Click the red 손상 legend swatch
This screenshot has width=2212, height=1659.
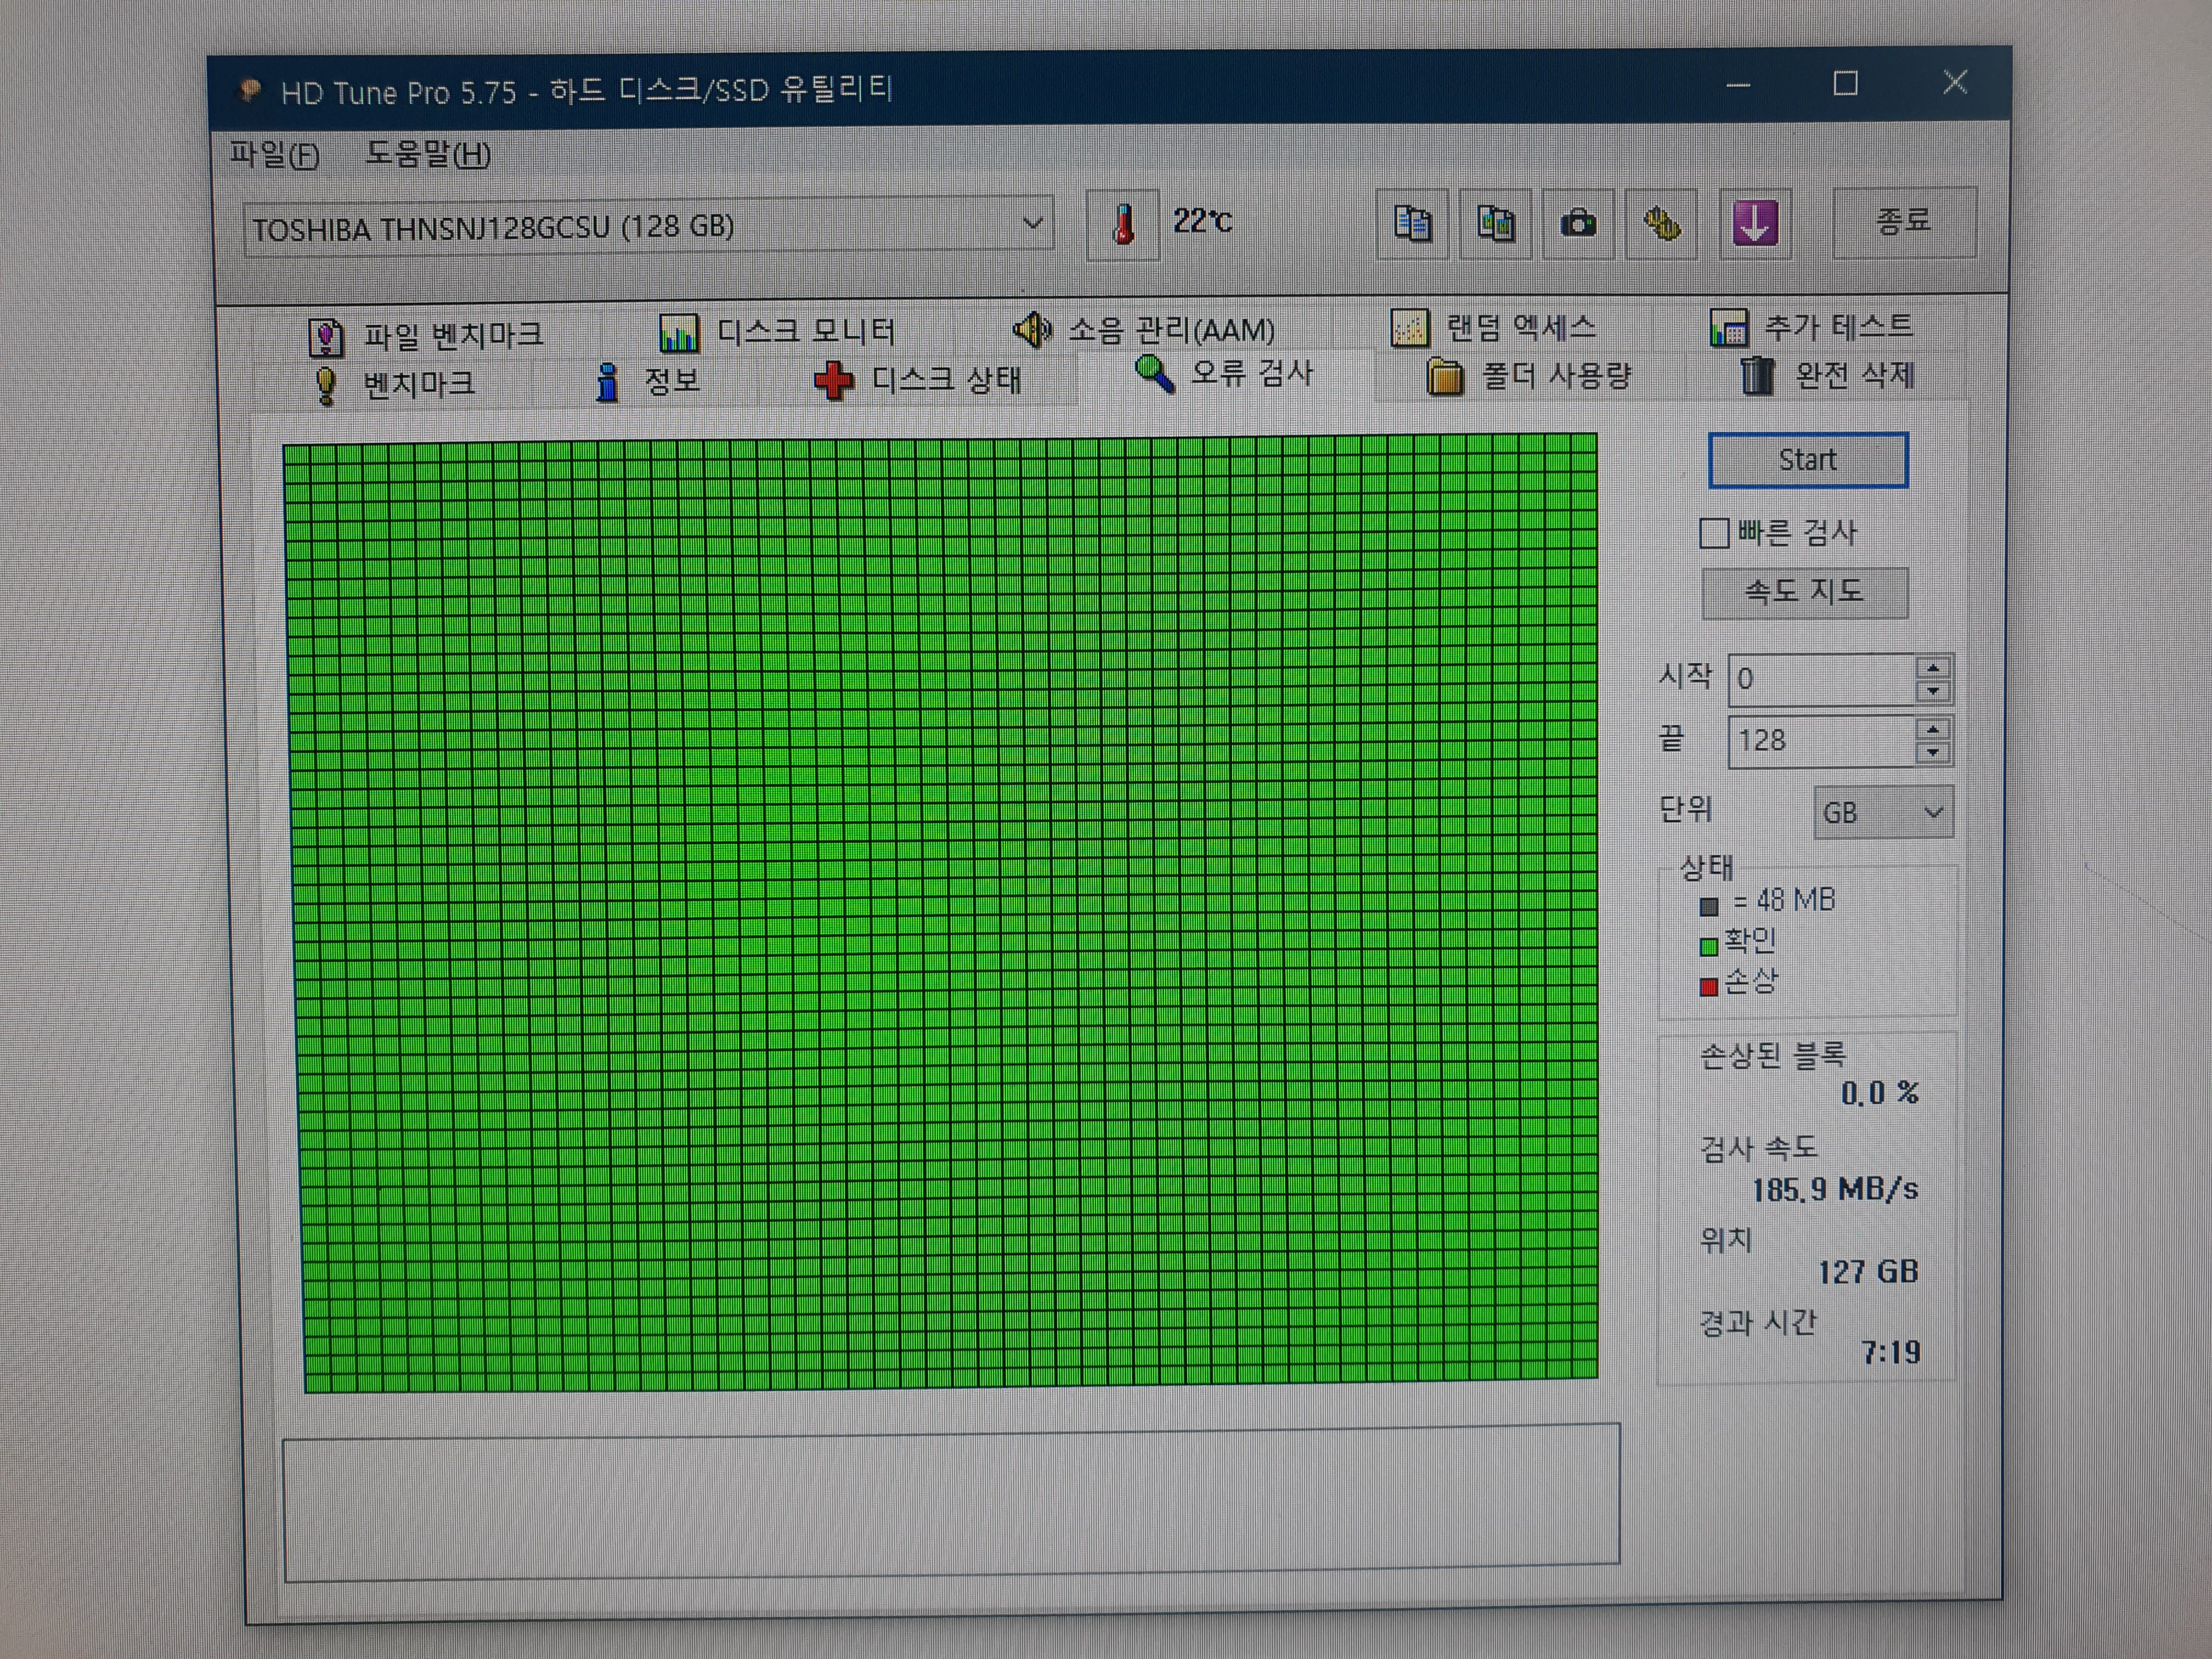click(x=1709, y=988)
